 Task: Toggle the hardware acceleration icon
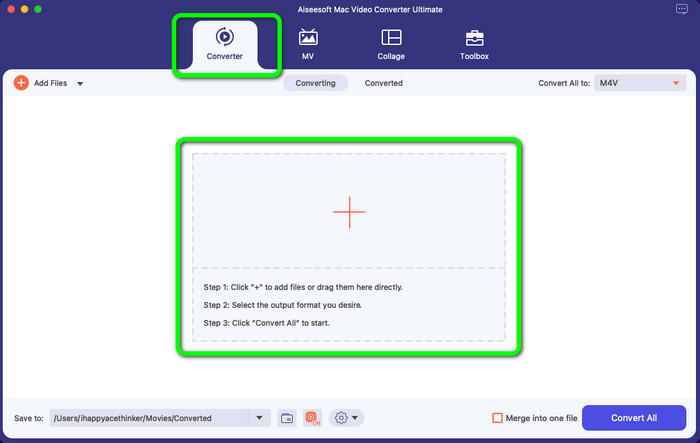tap(312, 418)
